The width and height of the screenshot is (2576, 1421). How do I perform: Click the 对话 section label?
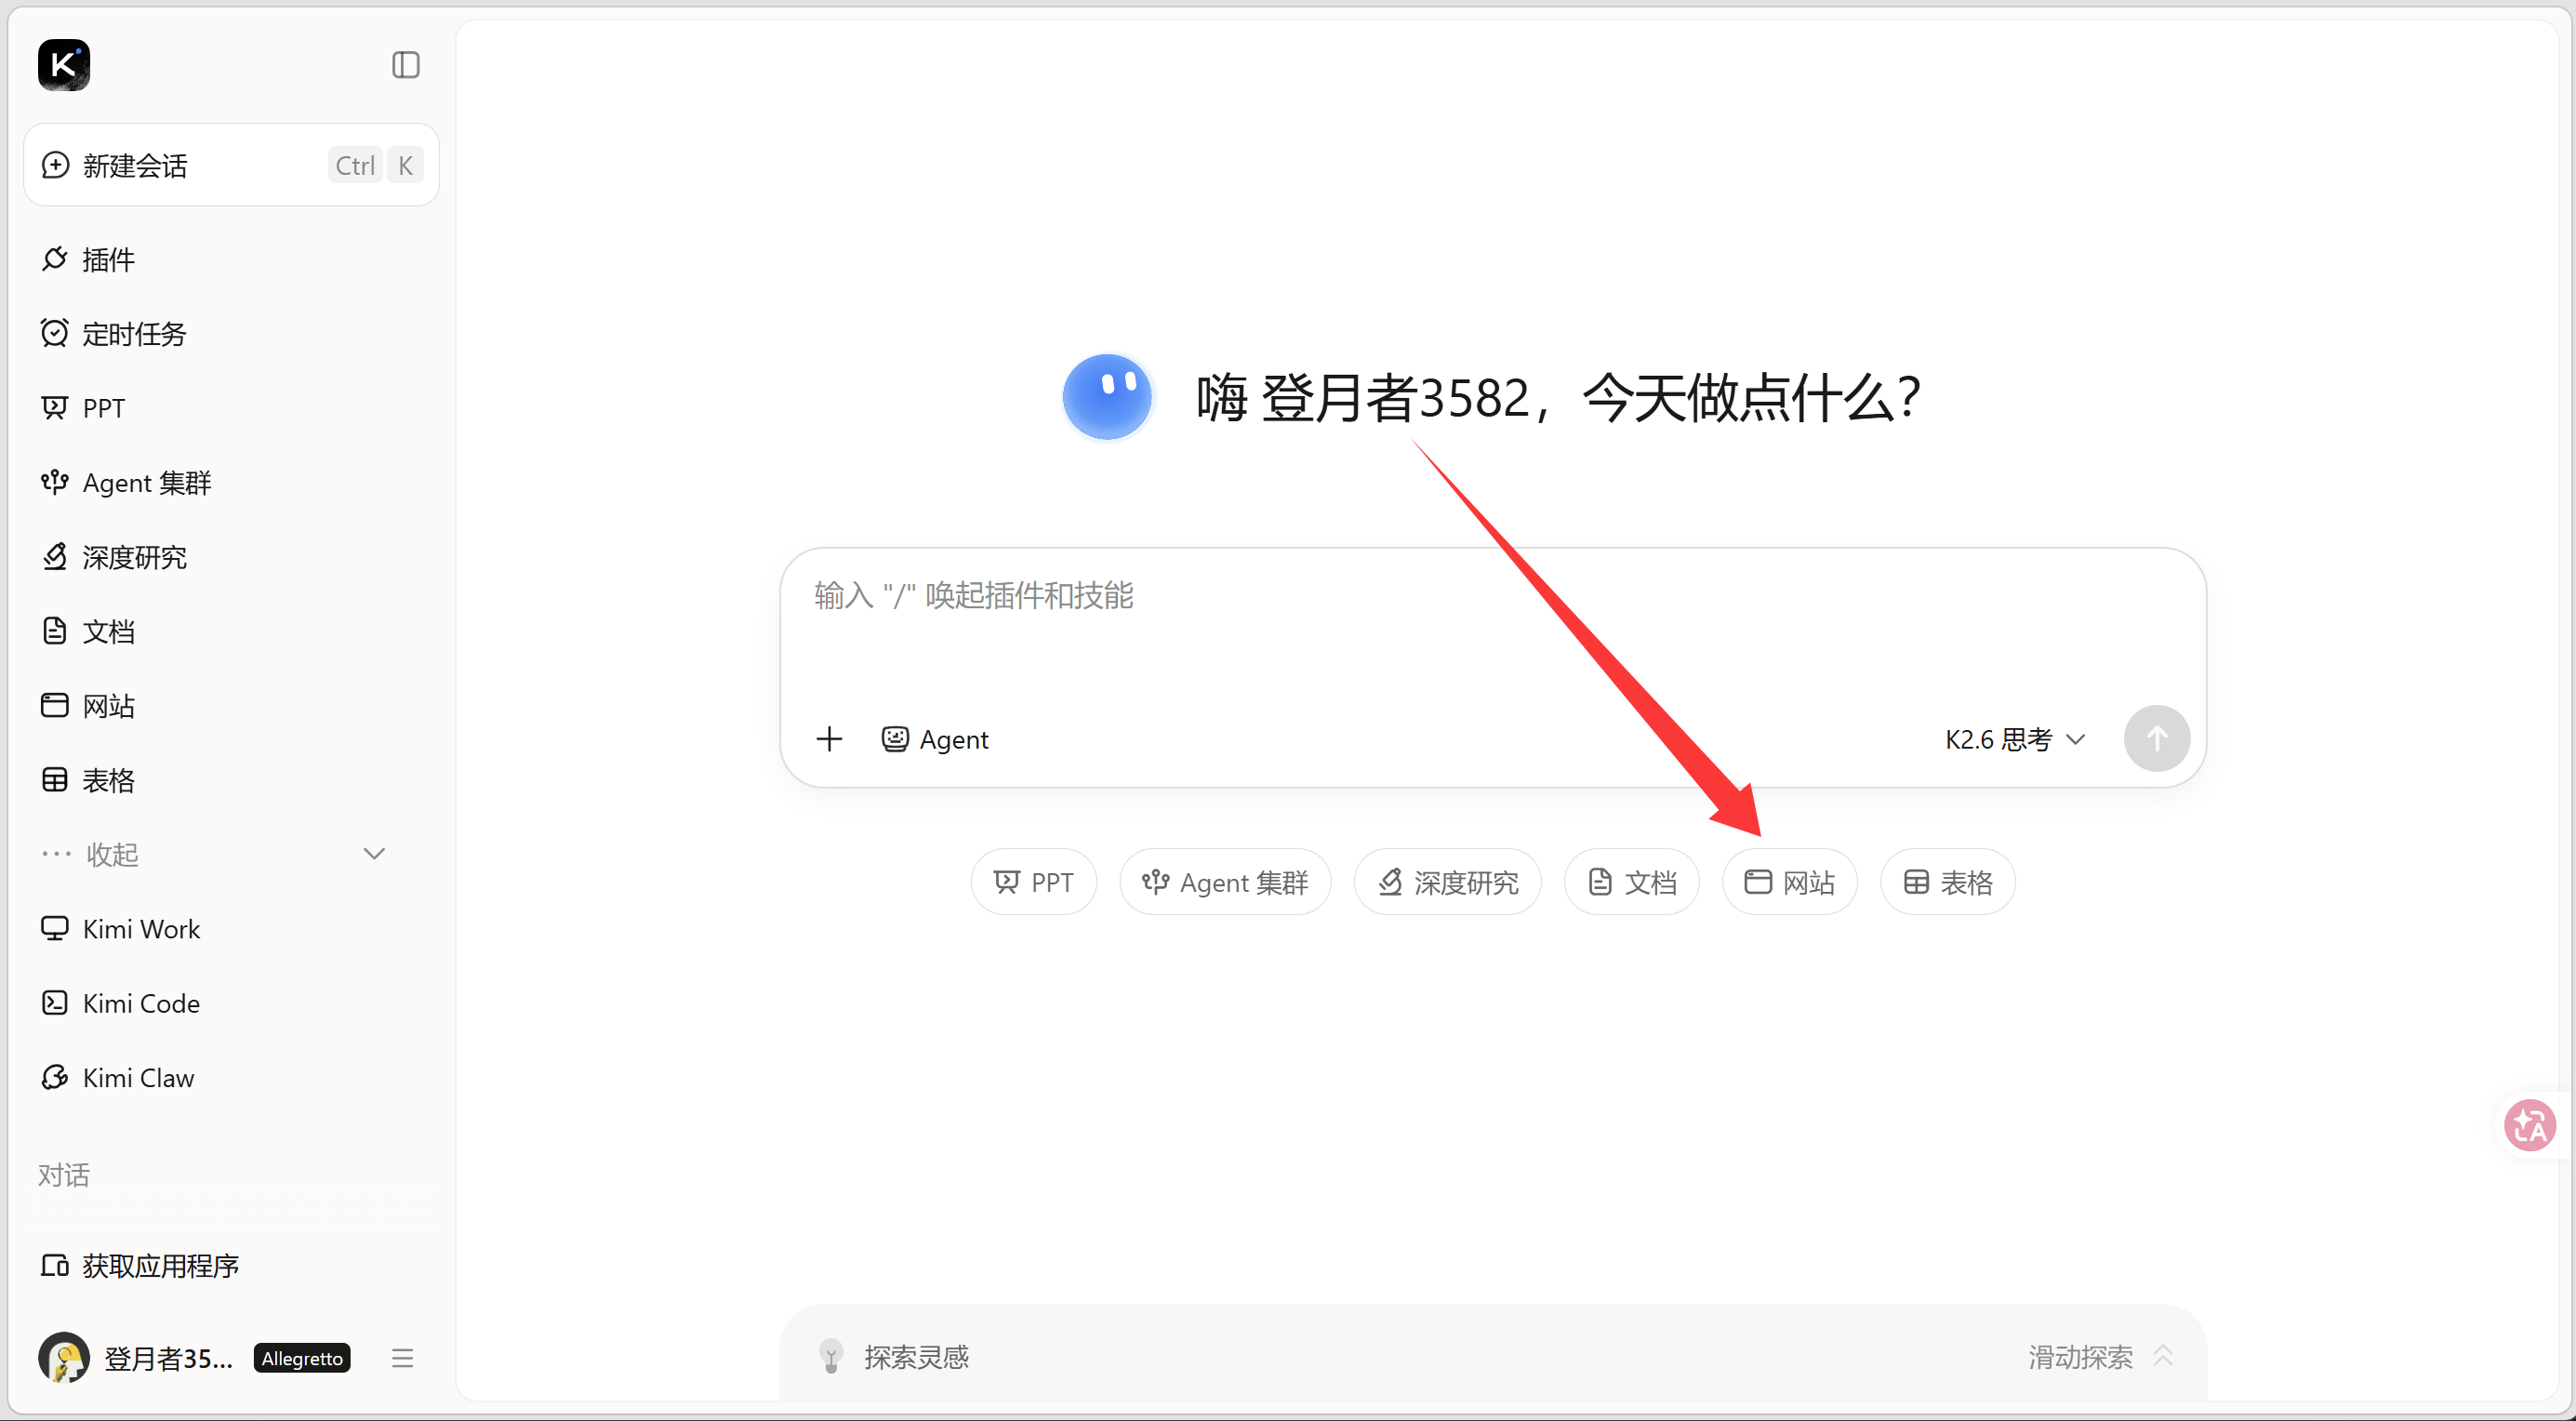pos(64,1175)
